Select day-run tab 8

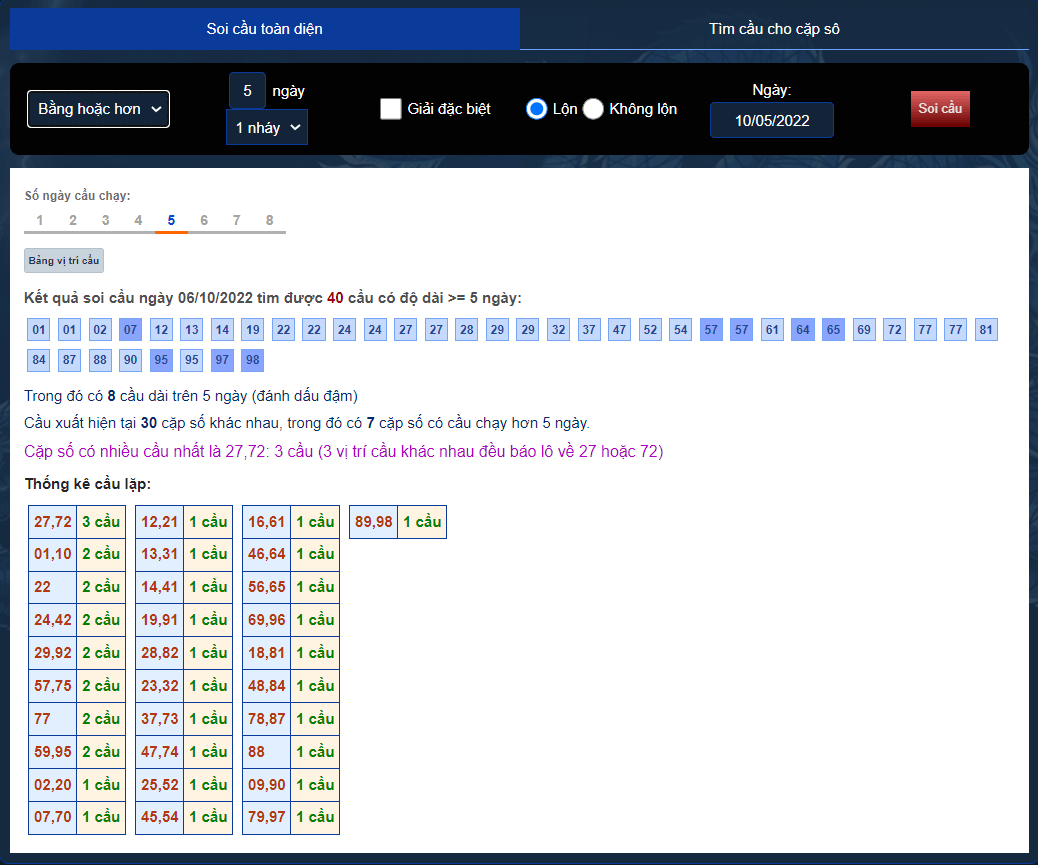click(269, 220)
